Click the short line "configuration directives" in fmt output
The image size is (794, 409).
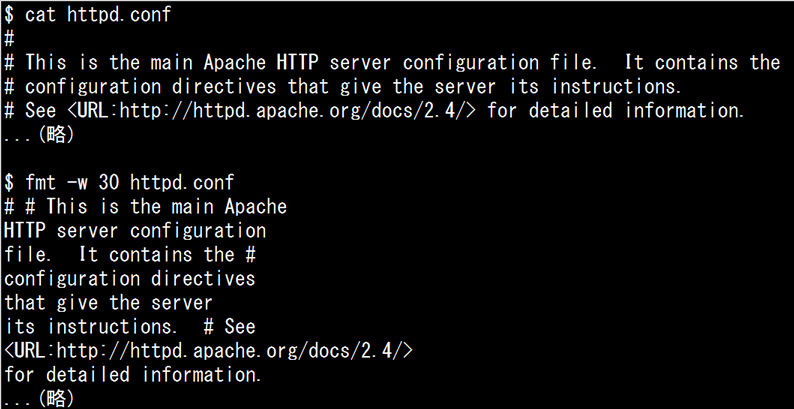click(129, 278)
